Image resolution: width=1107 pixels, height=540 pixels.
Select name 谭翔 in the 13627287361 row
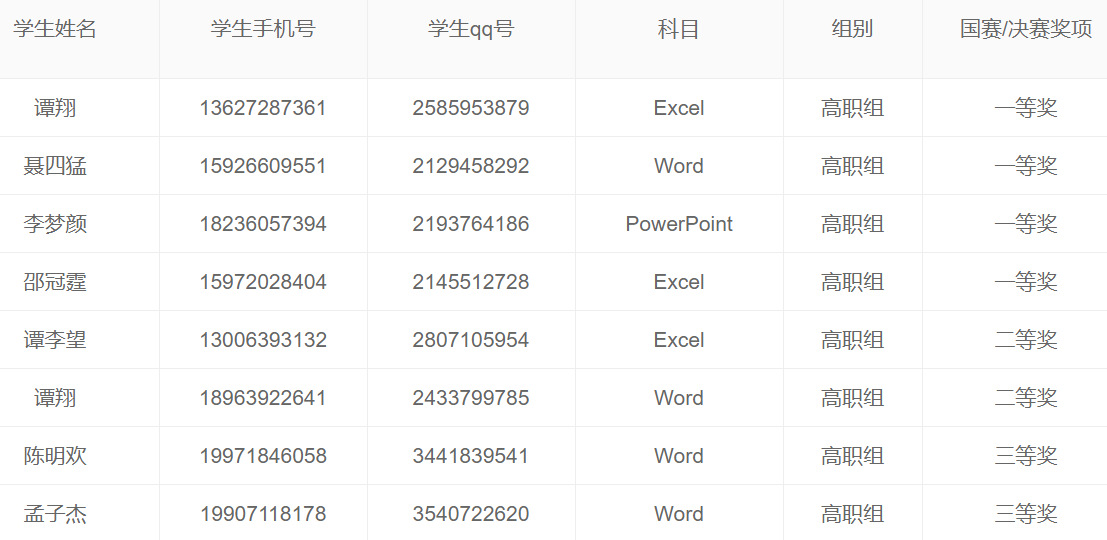[x=55, y=108]
